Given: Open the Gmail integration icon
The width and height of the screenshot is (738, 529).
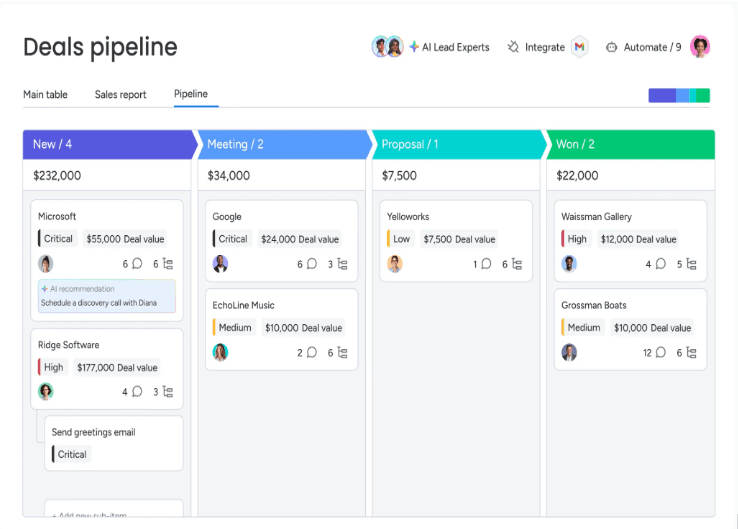Looking at the screenshot, I should click(579, 47).
